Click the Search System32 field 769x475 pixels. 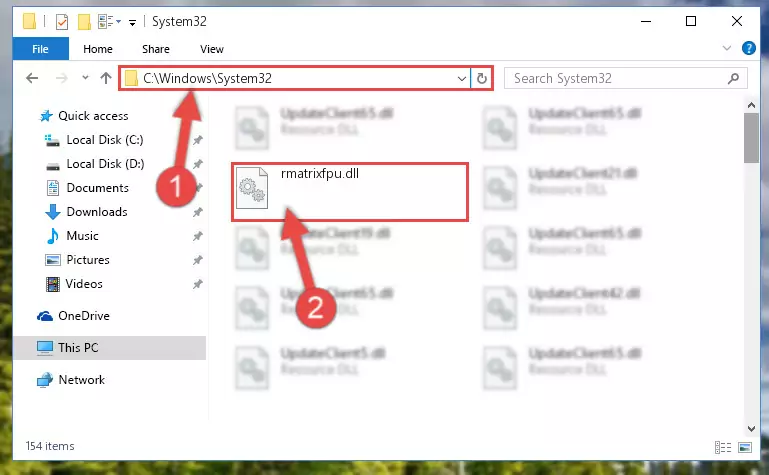click(x=618, y=78)
